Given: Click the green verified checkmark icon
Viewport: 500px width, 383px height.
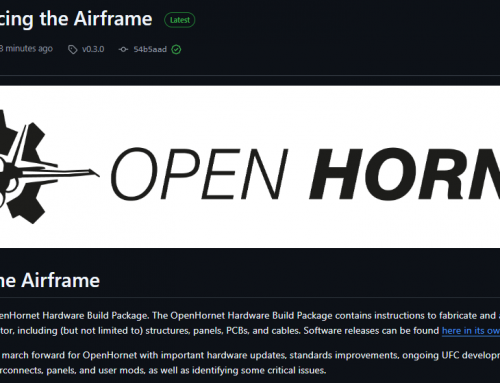Looking at the screenshot, I should 176,50.
